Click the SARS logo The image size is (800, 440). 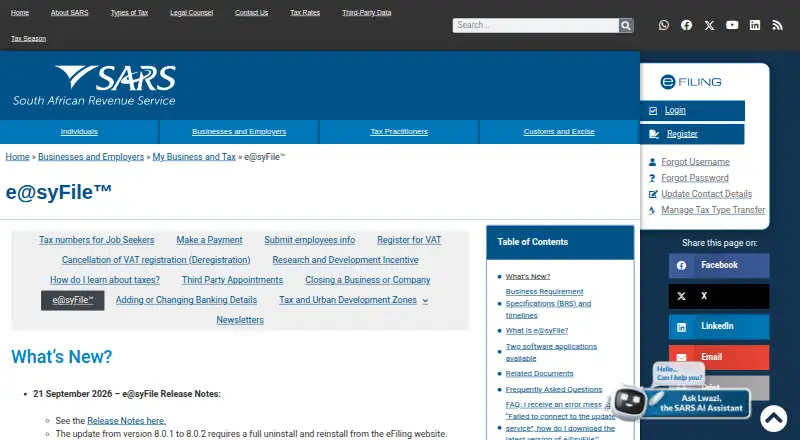coord(94,85)
